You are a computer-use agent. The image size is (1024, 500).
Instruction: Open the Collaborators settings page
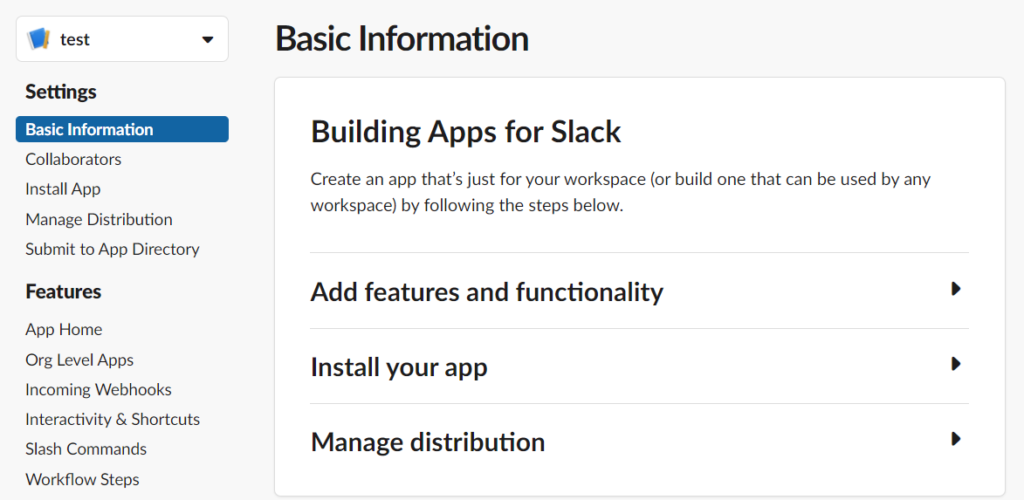pos(73,159)
